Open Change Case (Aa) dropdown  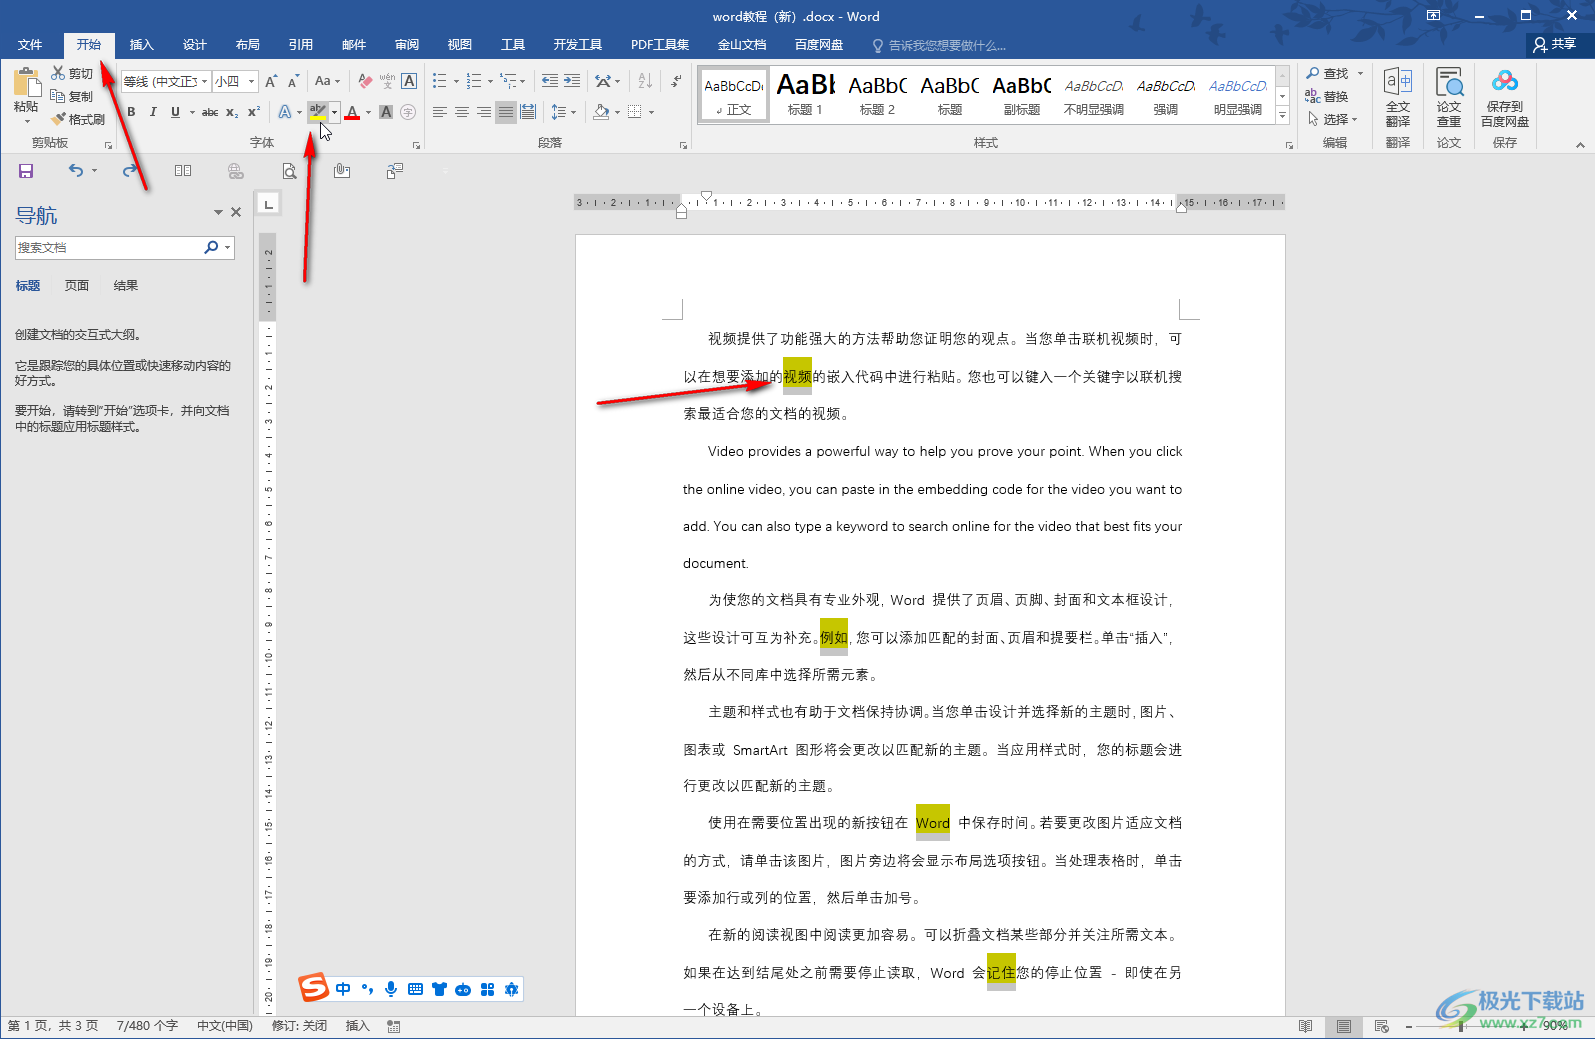[327, 81]
